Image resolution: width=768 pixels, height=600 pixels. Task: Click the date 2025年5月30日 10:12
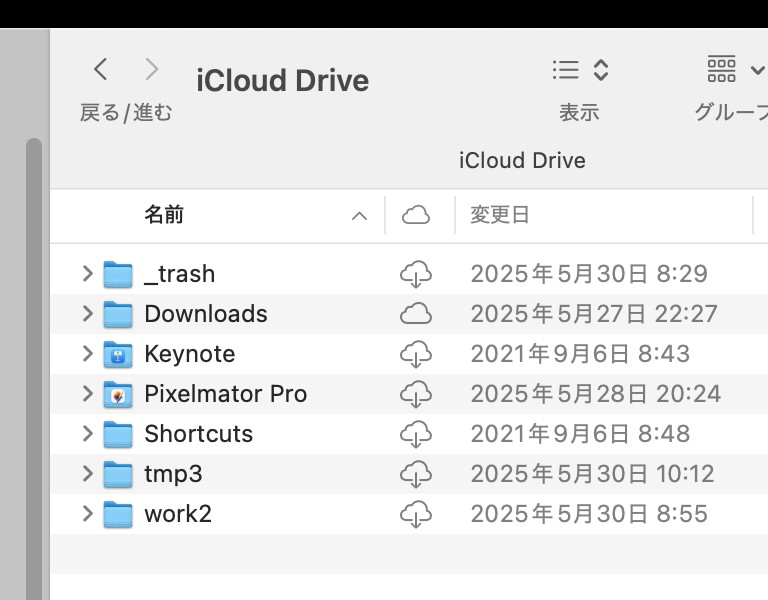coord(593,474)
